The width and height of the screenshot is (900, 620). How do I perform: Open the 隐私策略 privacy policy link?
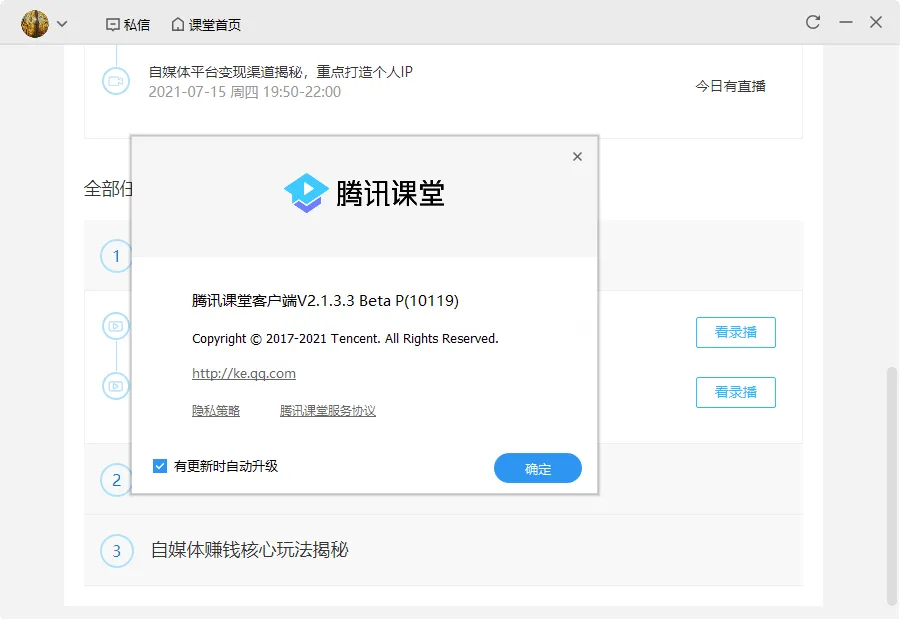(216, 410)
